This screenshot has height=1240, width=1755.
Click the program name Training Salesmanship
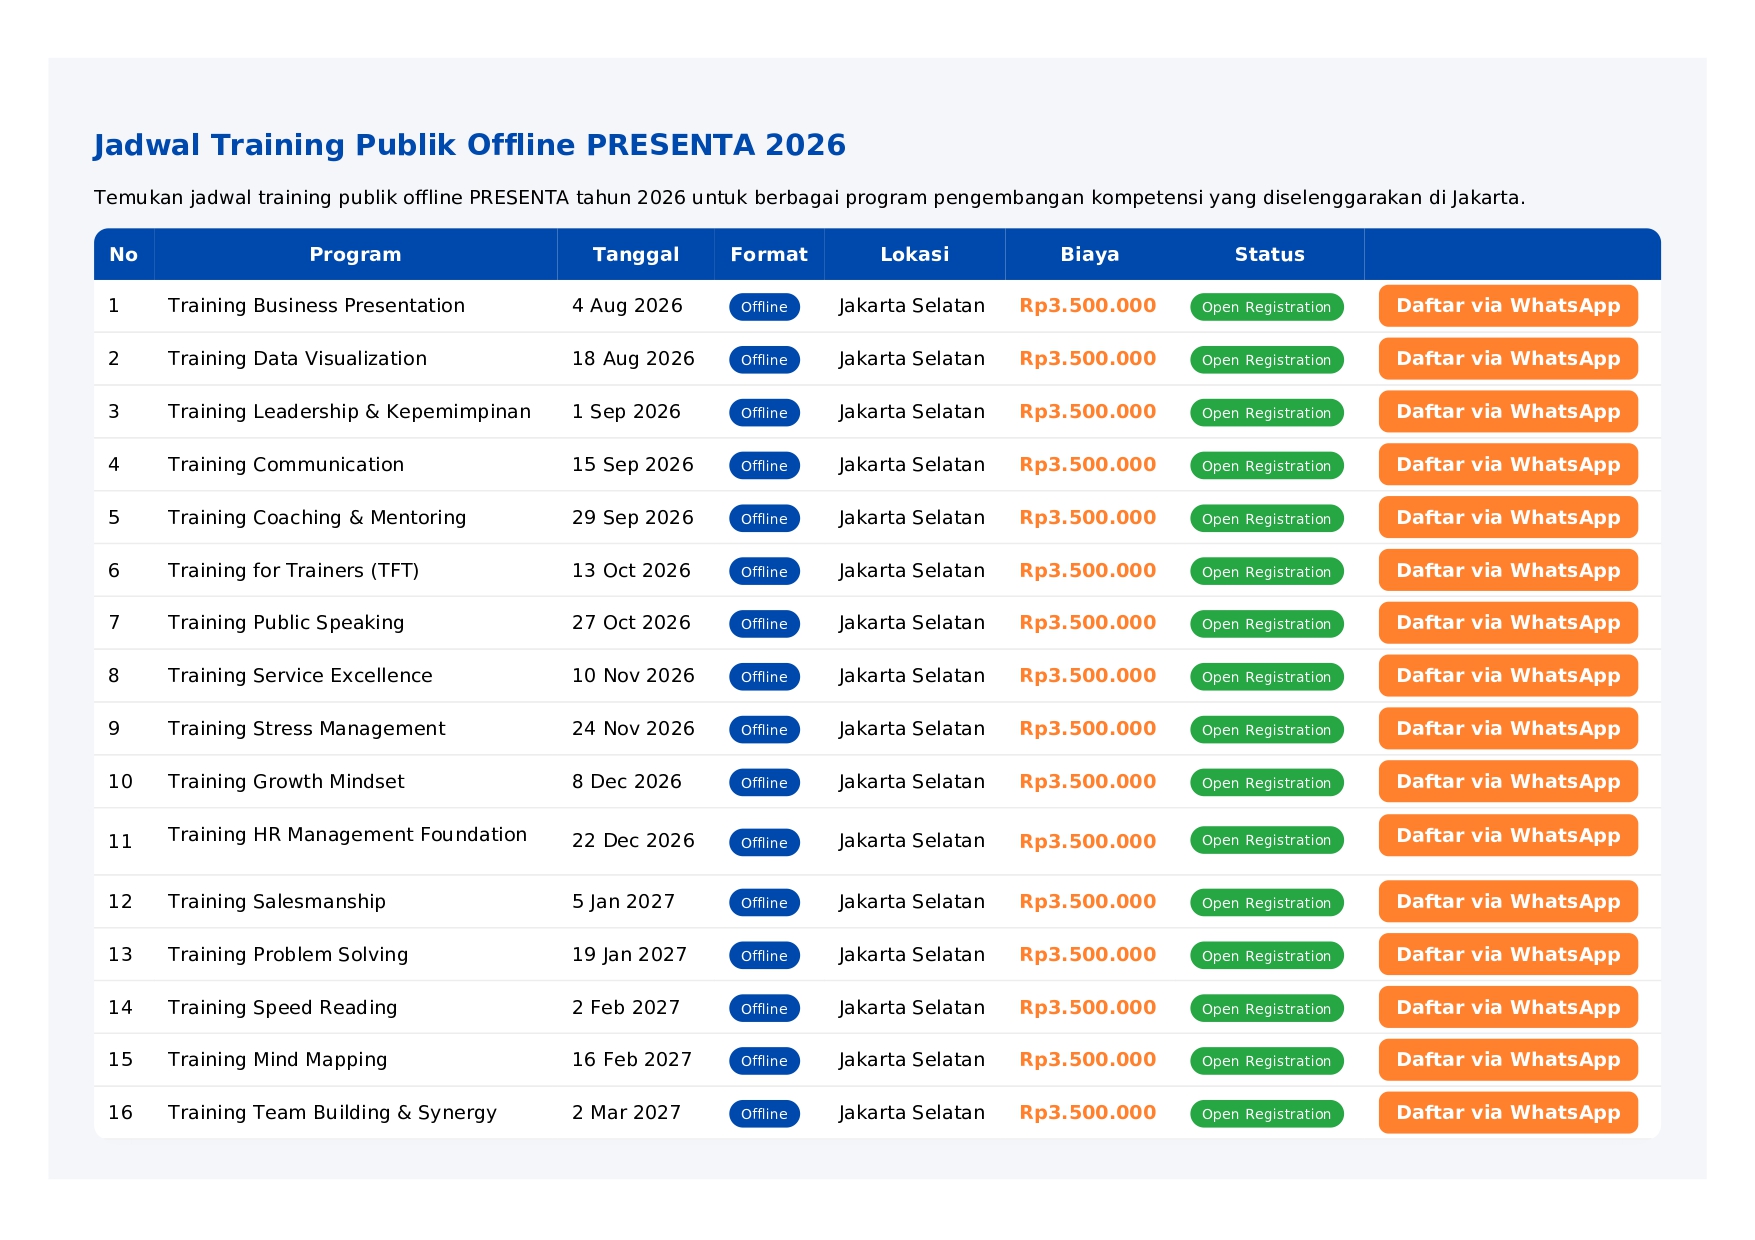[277, 902]
